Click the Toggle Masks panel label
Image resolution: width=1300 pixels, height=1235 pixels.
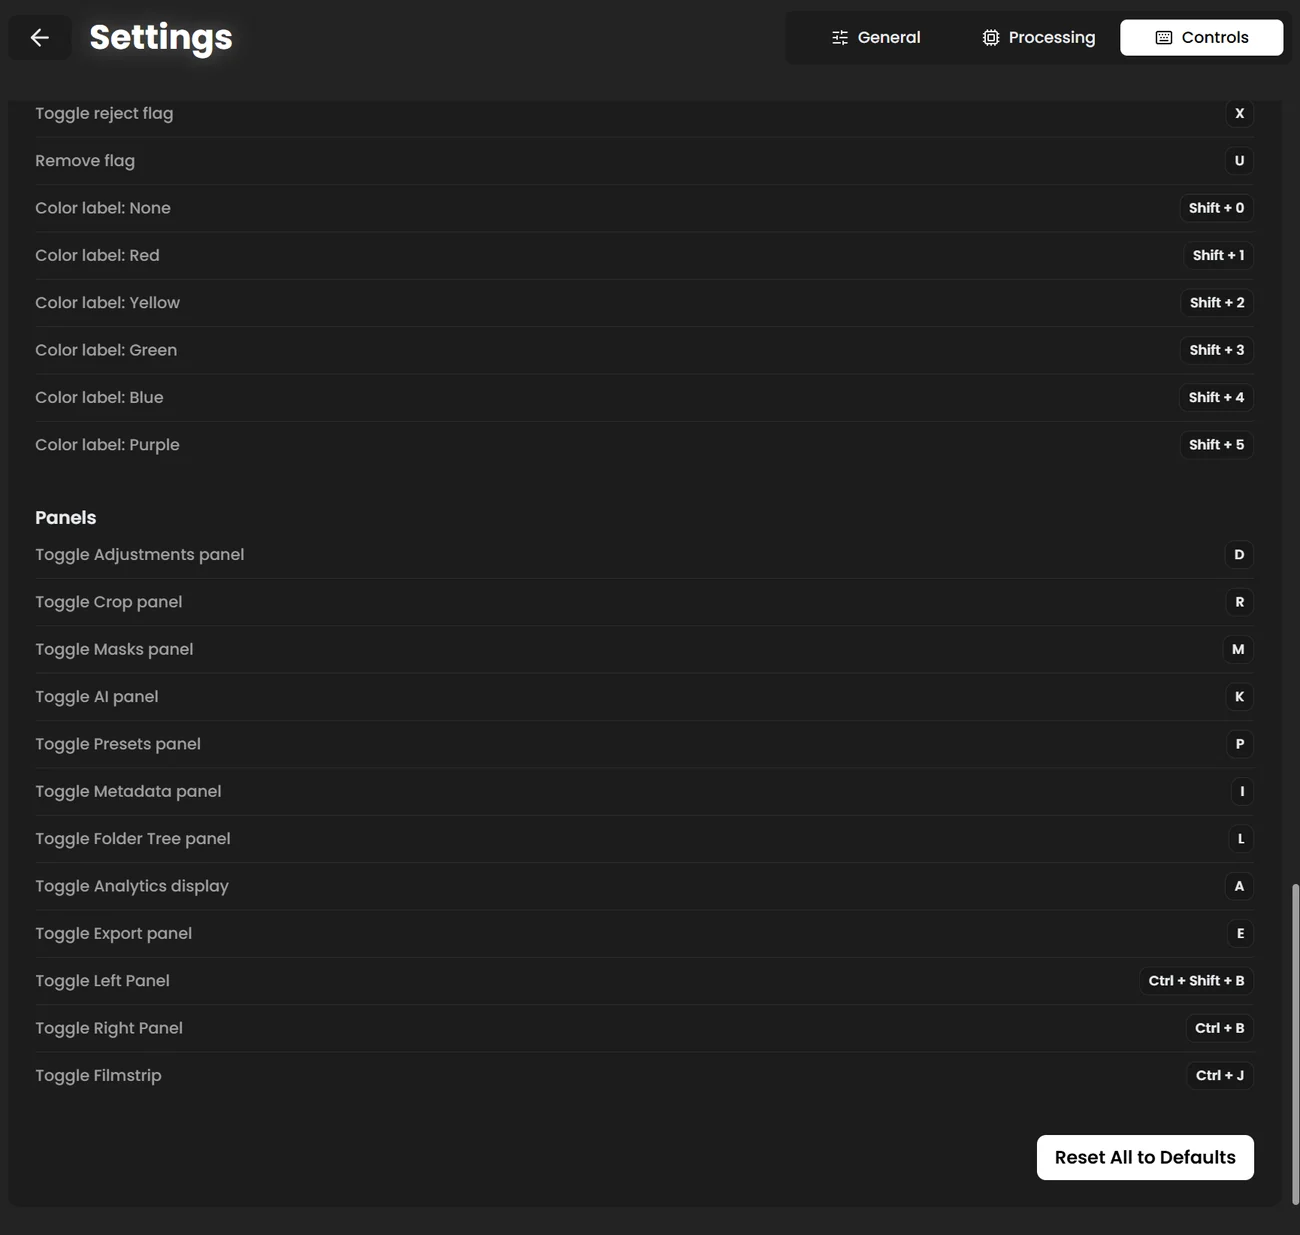(114, 649)
